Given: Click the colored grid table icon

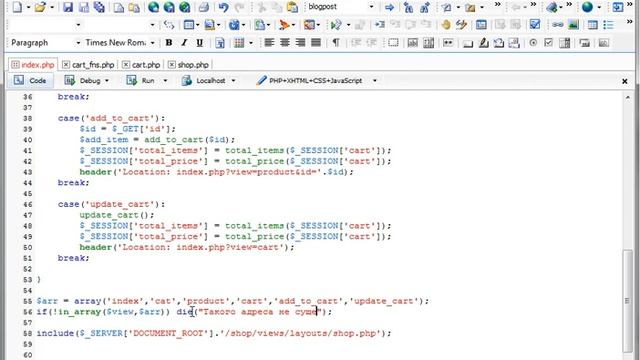Looking at the screenshot, I should click(x=239, y=42).
